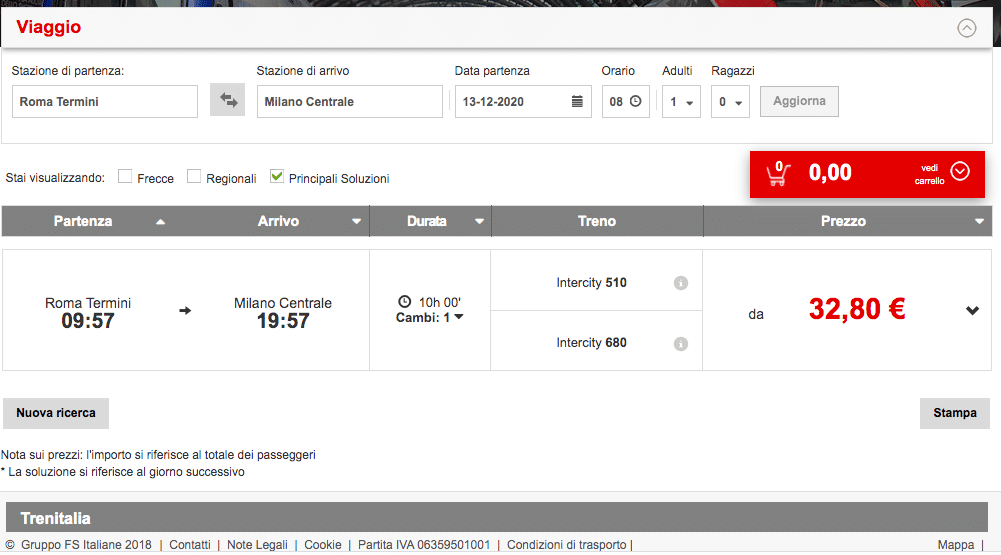Collapse the Viaggio panel with chevron icon
Viewport: 1001px width, 555px height.
(966, 28)
